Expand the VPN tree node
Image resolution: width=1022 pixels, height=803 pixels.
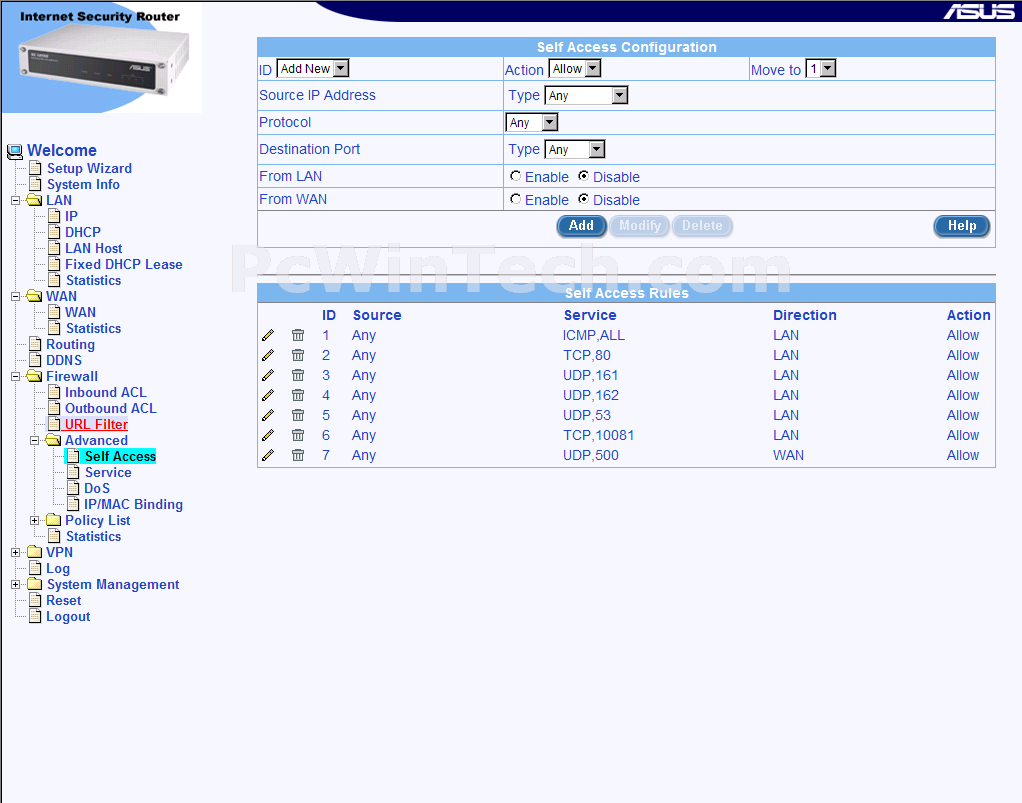[16, 553]
